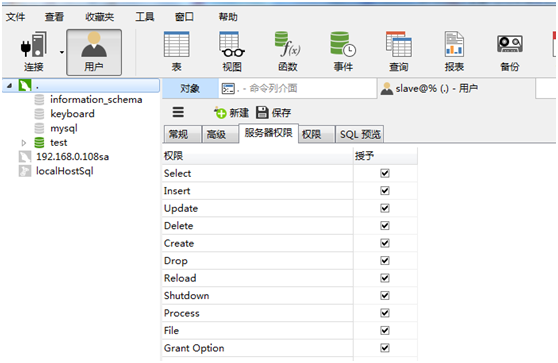Click the Grant (授予) column header
The height and width of the screenshot is (363, 558).
tap(385, 156)
